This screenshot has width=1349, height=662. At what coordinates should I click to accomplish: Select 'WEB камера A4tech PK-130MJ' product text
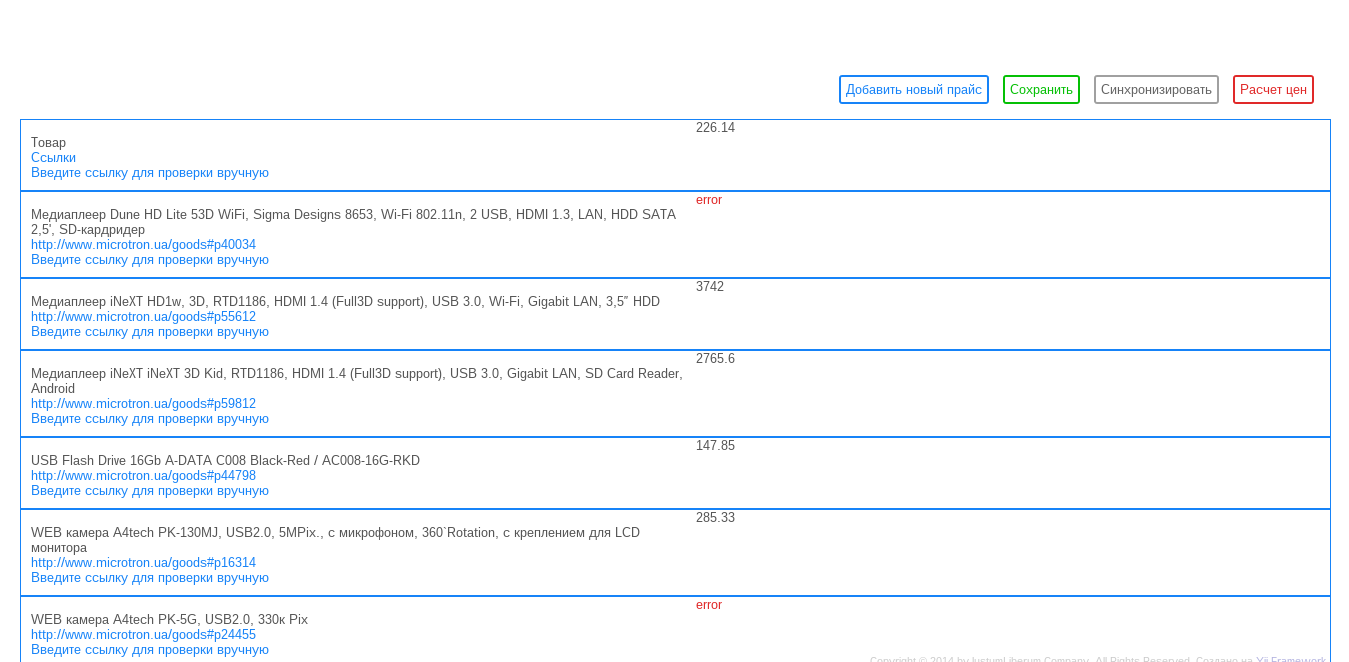[335, 540]
